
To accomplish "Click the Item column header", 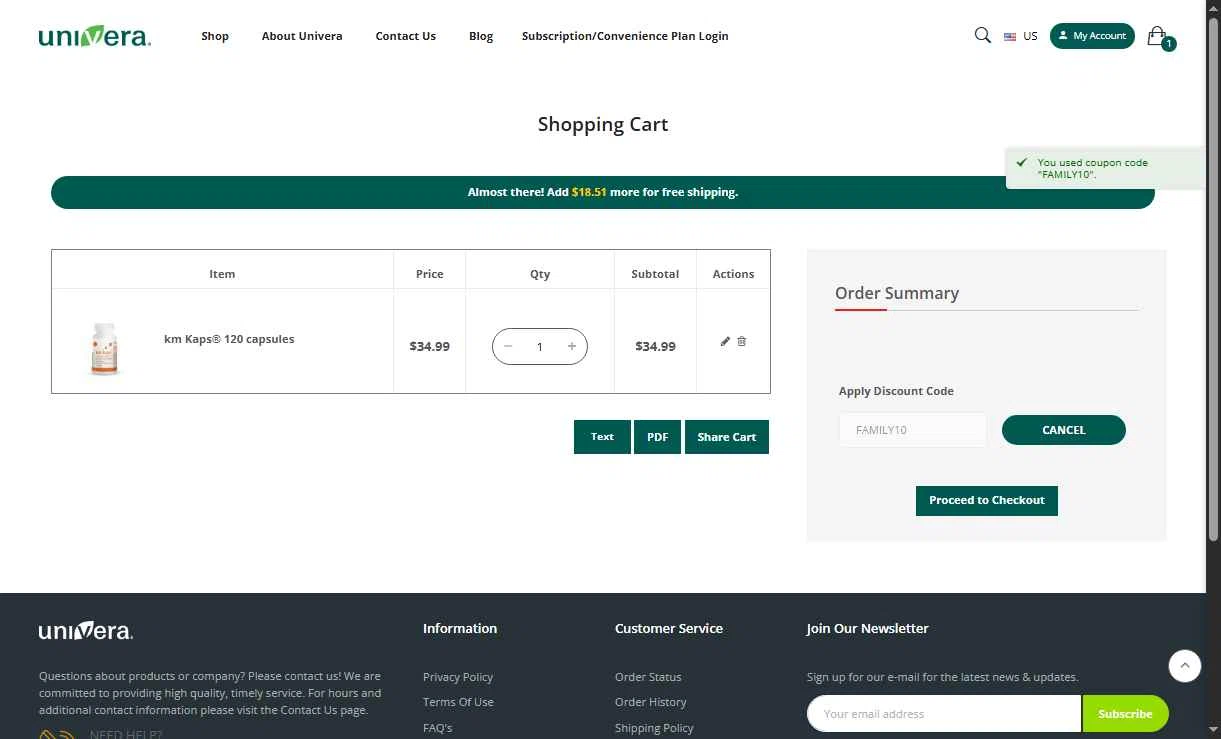I will click(222, 274).
